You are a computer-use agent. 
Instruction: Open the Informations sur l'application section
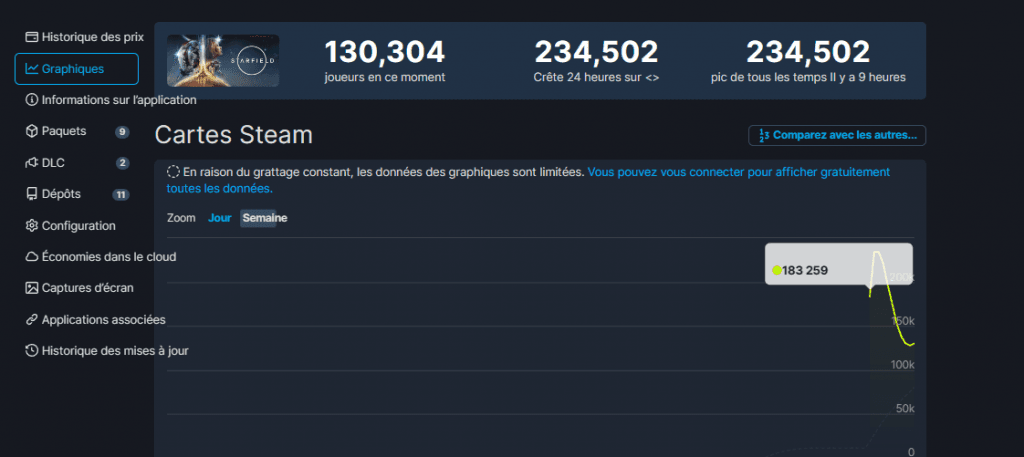(x=118, y=100)
